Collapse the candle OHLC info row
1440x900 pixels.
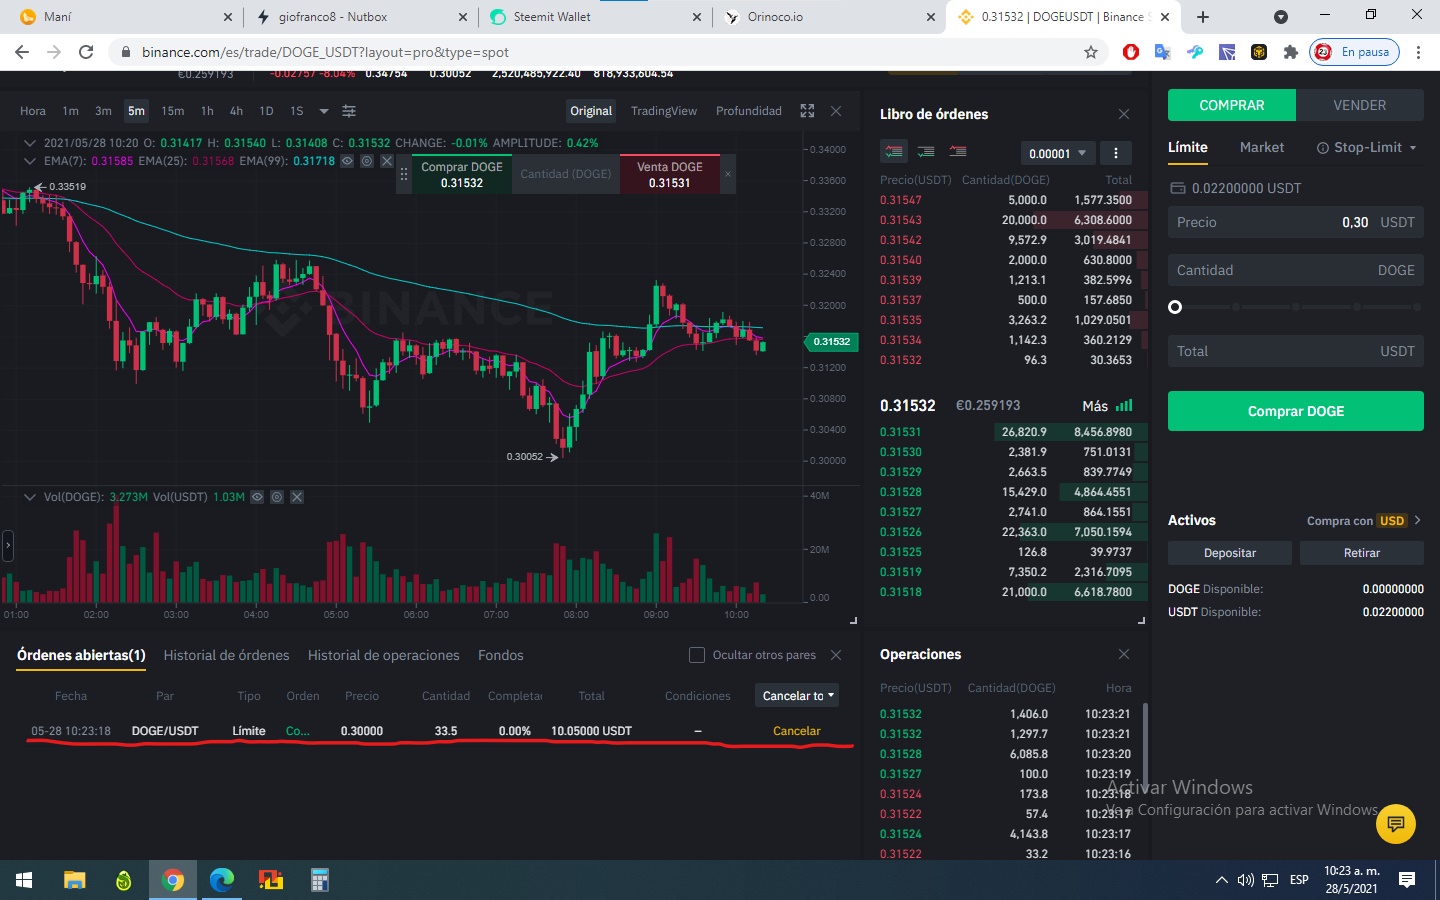[x=30, y=143]
